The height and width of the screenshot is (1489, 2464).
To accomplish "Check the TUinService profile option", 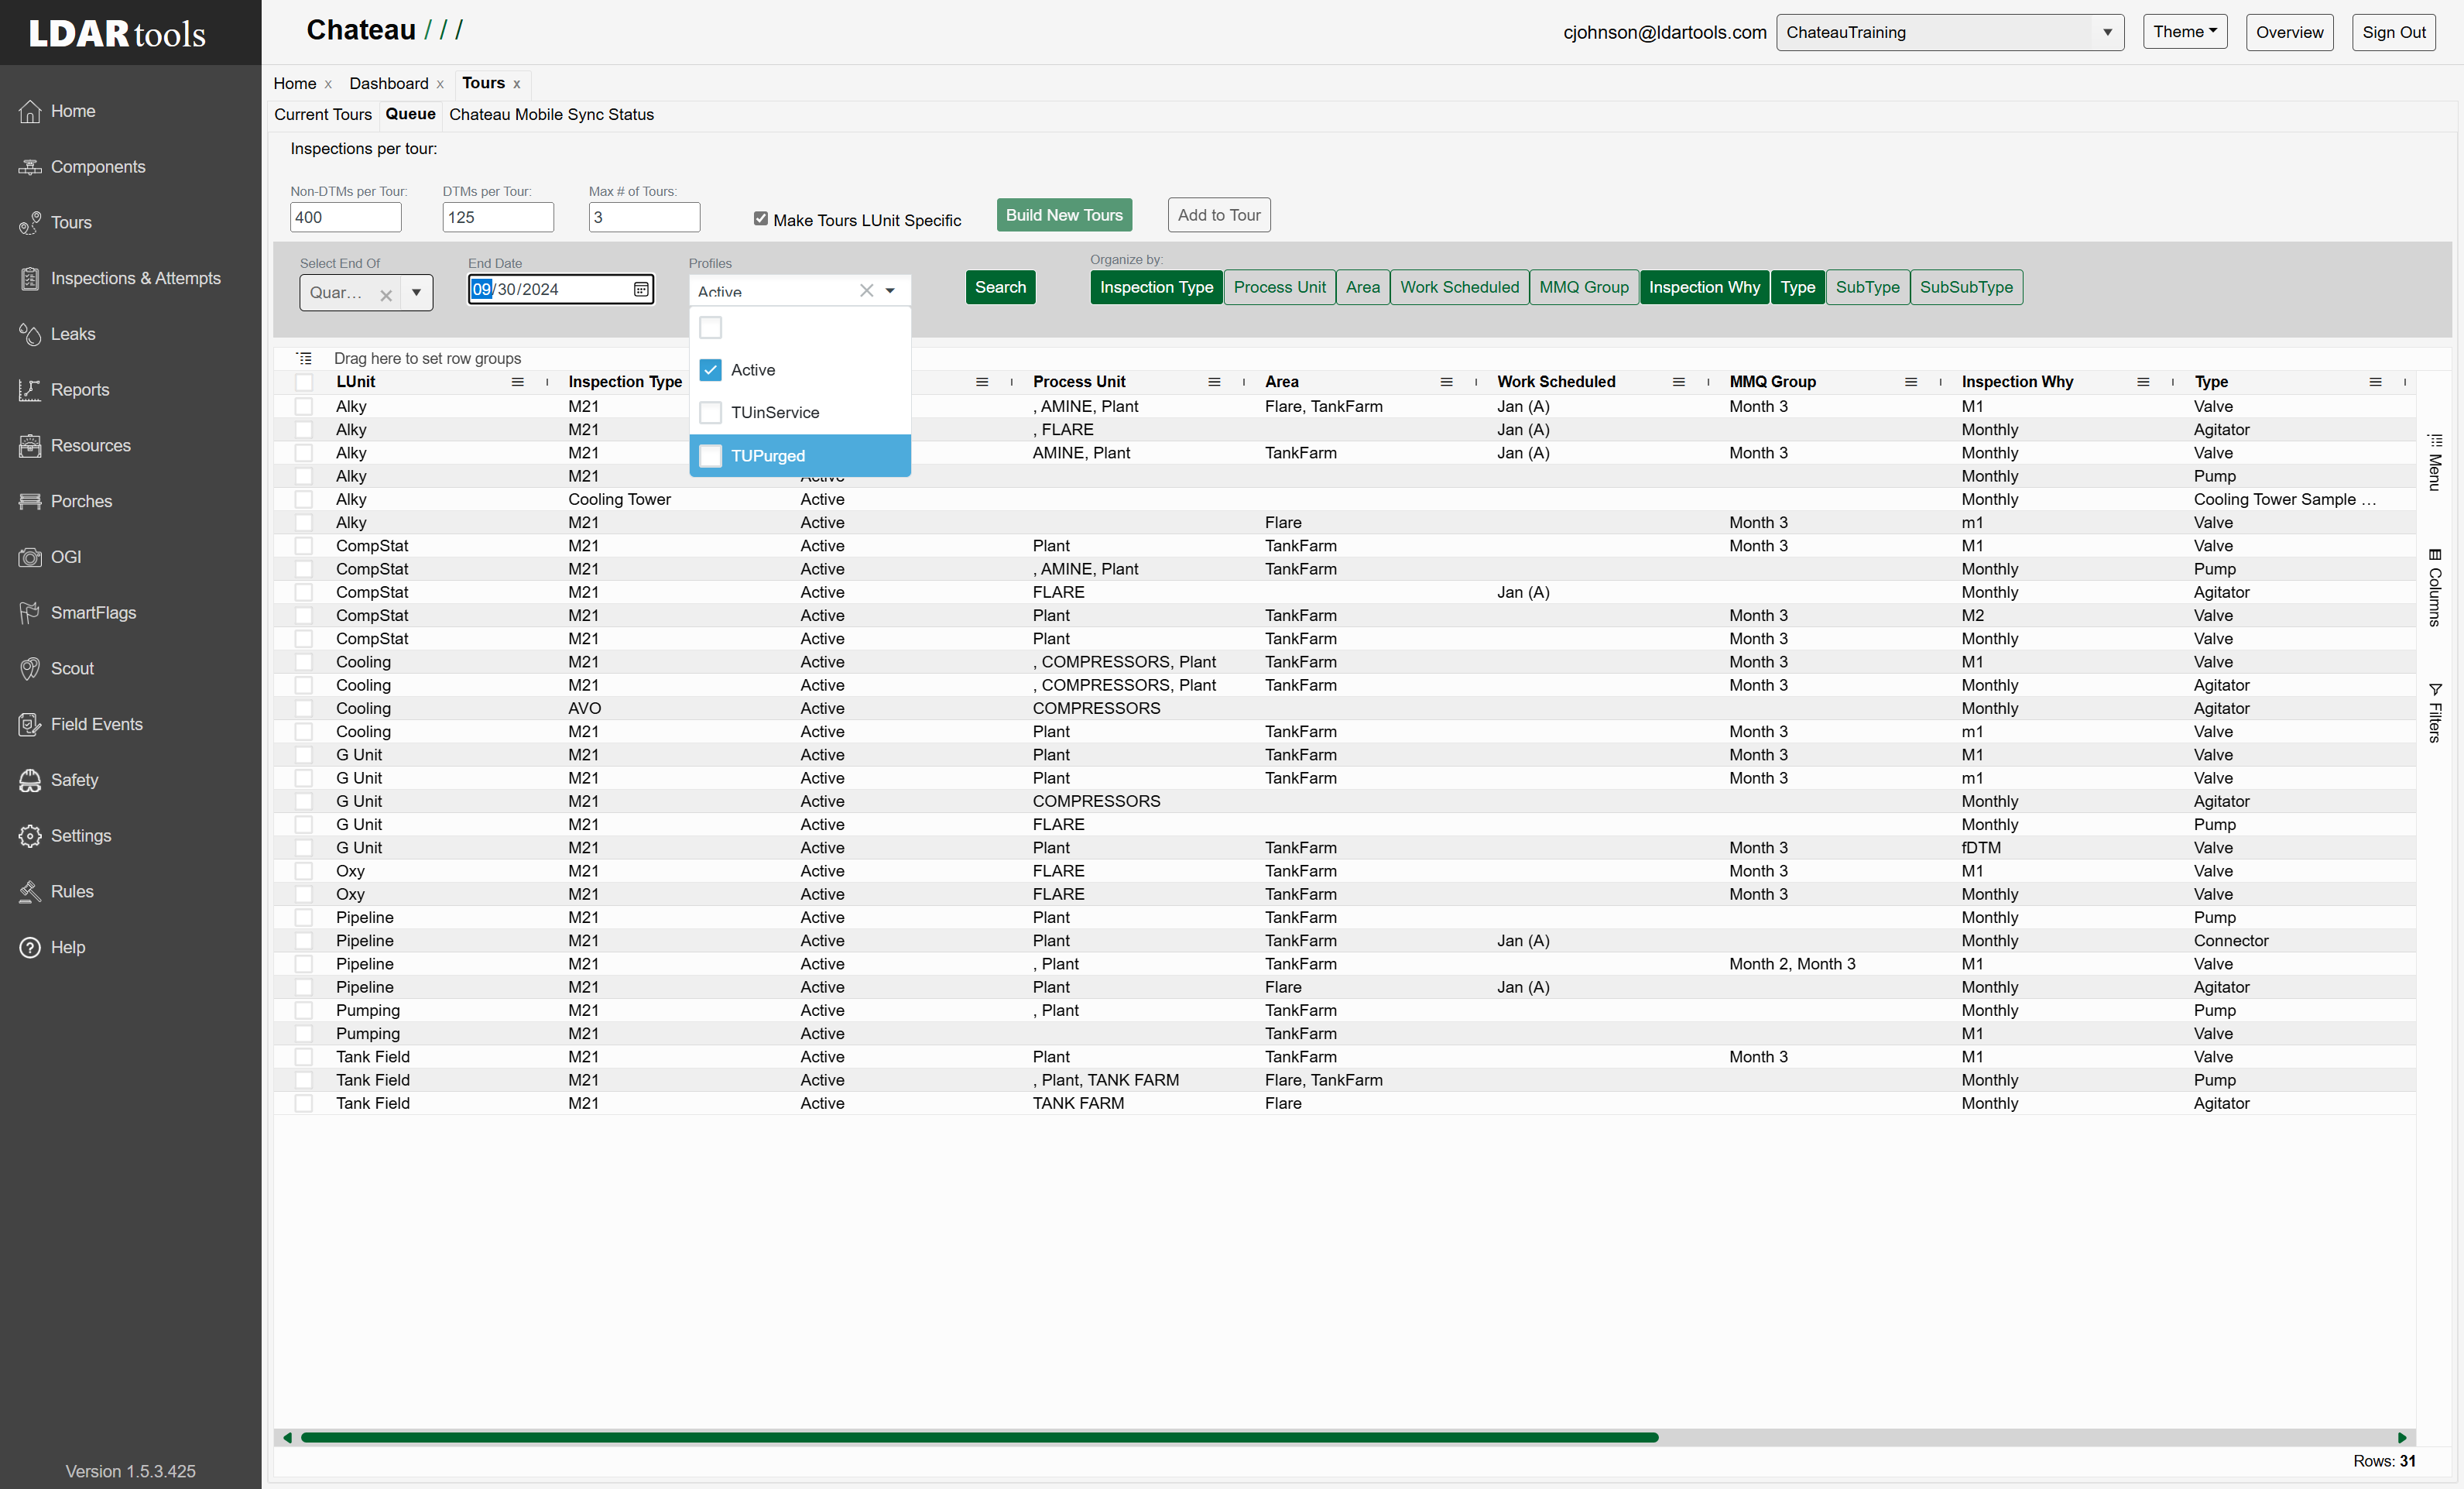I will pyautogui.click(x=711, y=412).
